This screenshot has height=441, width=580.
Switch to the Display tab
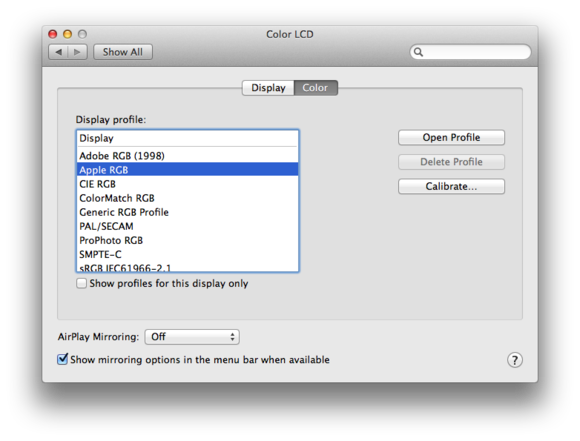(268, 88)
